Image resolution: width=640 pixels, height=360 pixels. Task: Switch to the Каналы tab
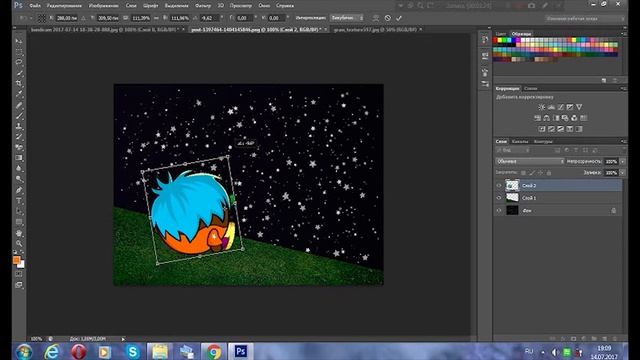click(x=520, y=142)
